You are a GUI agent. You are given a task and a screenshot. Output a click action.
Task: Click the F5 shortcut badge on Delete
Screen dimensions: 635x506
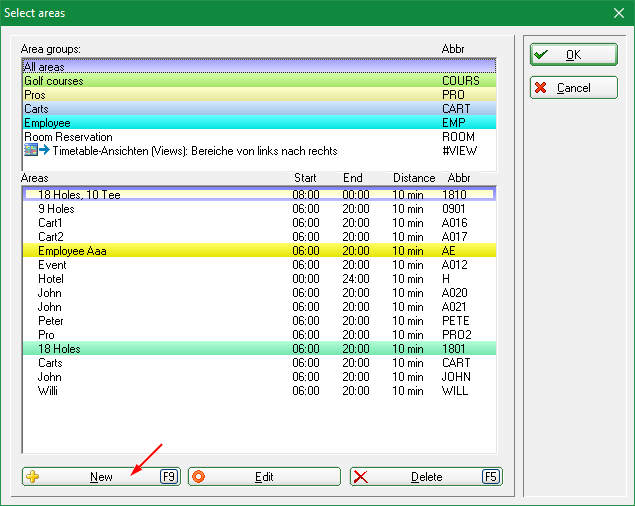[491, 476]
